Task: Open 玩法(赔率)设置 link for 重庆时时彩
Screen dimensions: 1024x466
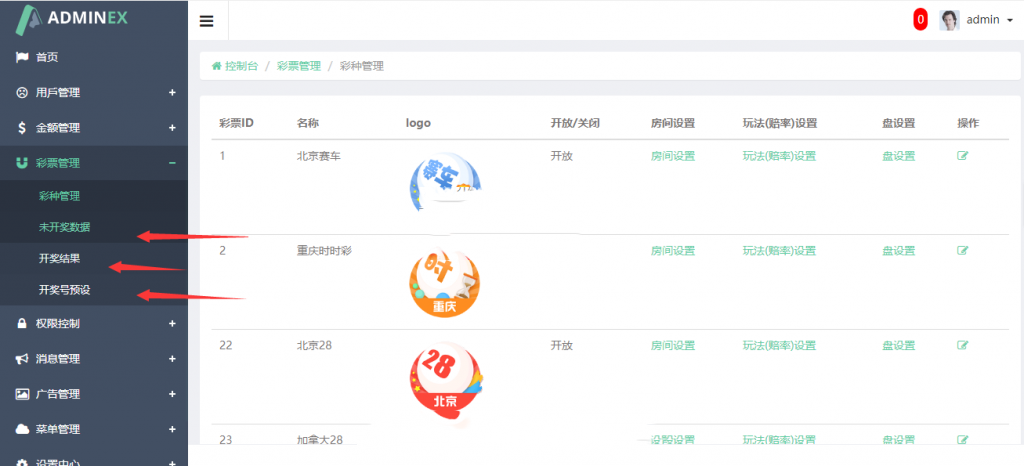Action: (x=779, y=251)
